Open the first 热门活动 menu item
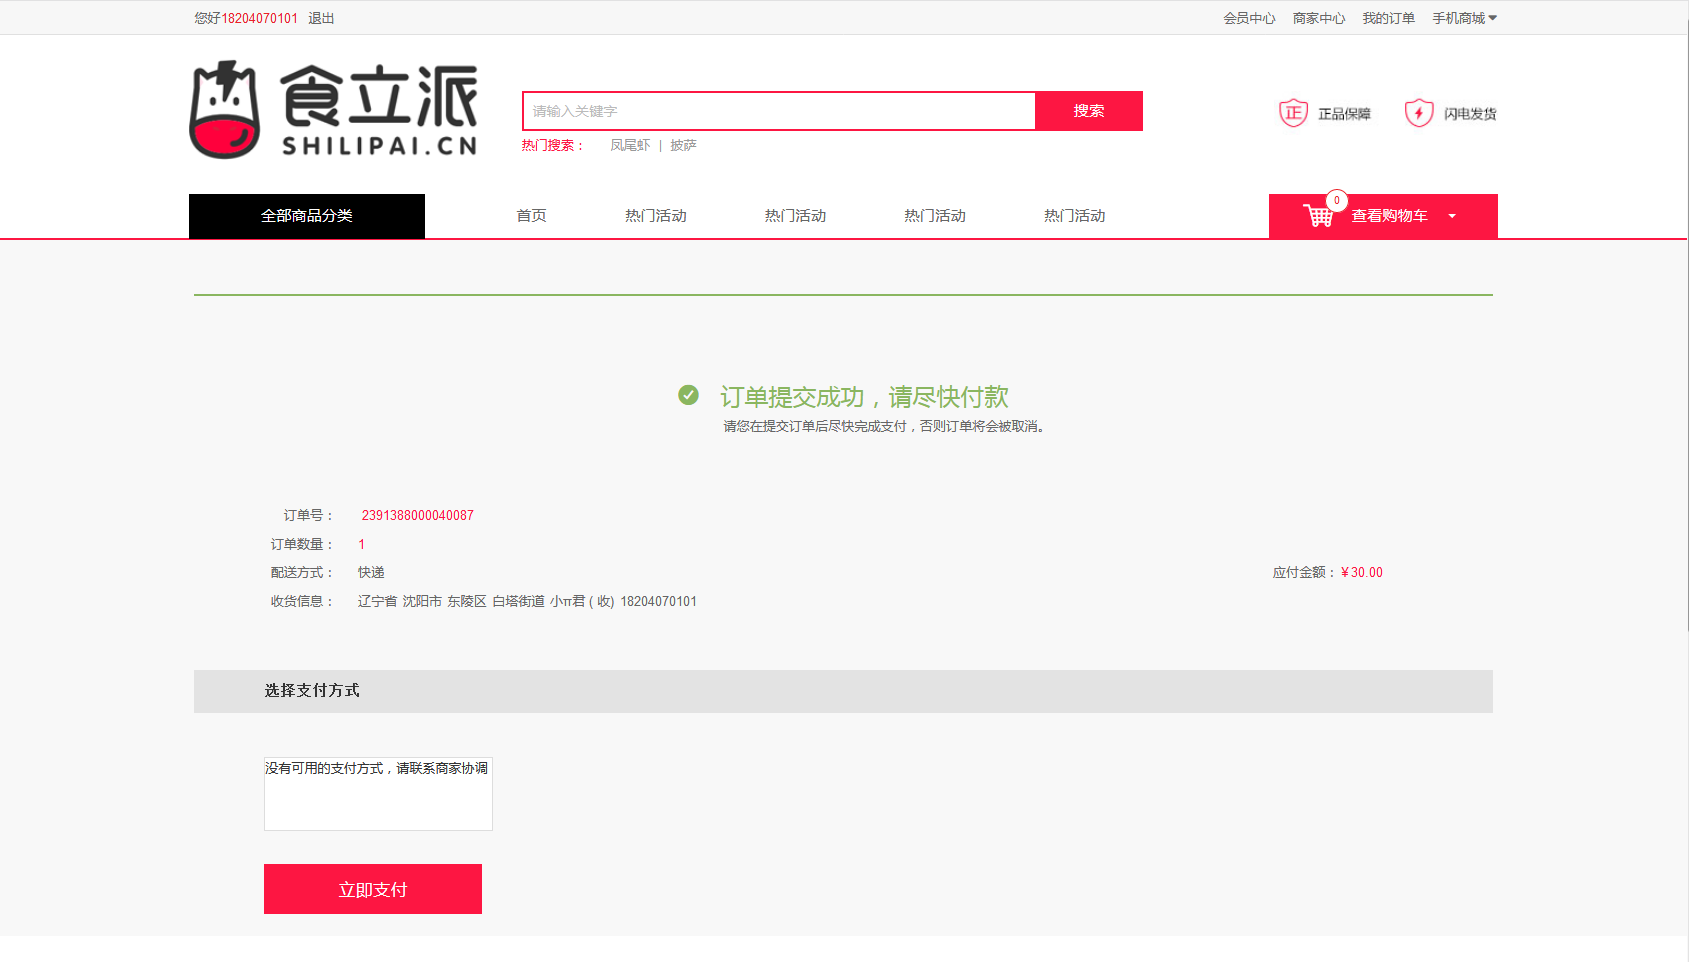 [x=656, y=216]
